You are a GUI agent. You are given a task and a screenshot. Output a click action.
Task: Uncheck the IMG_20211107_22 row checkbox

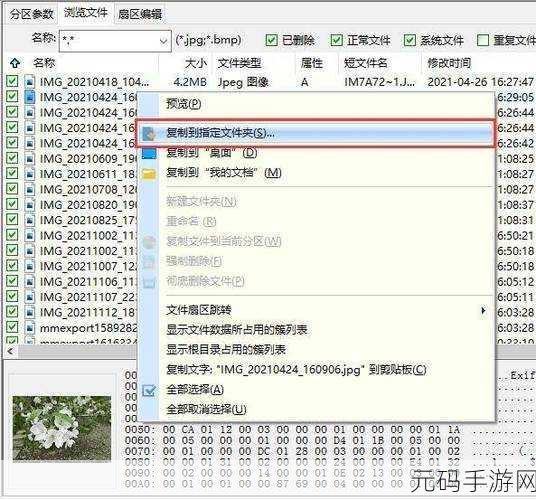point(12,296)
